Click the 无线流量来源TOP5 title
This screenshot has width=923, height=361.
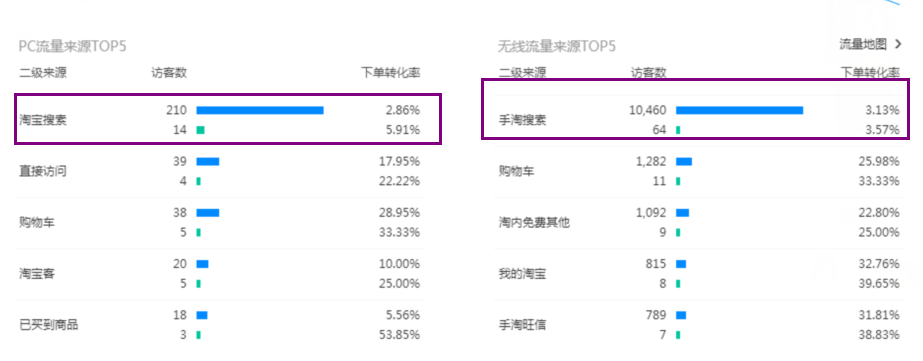click(557, 46)
